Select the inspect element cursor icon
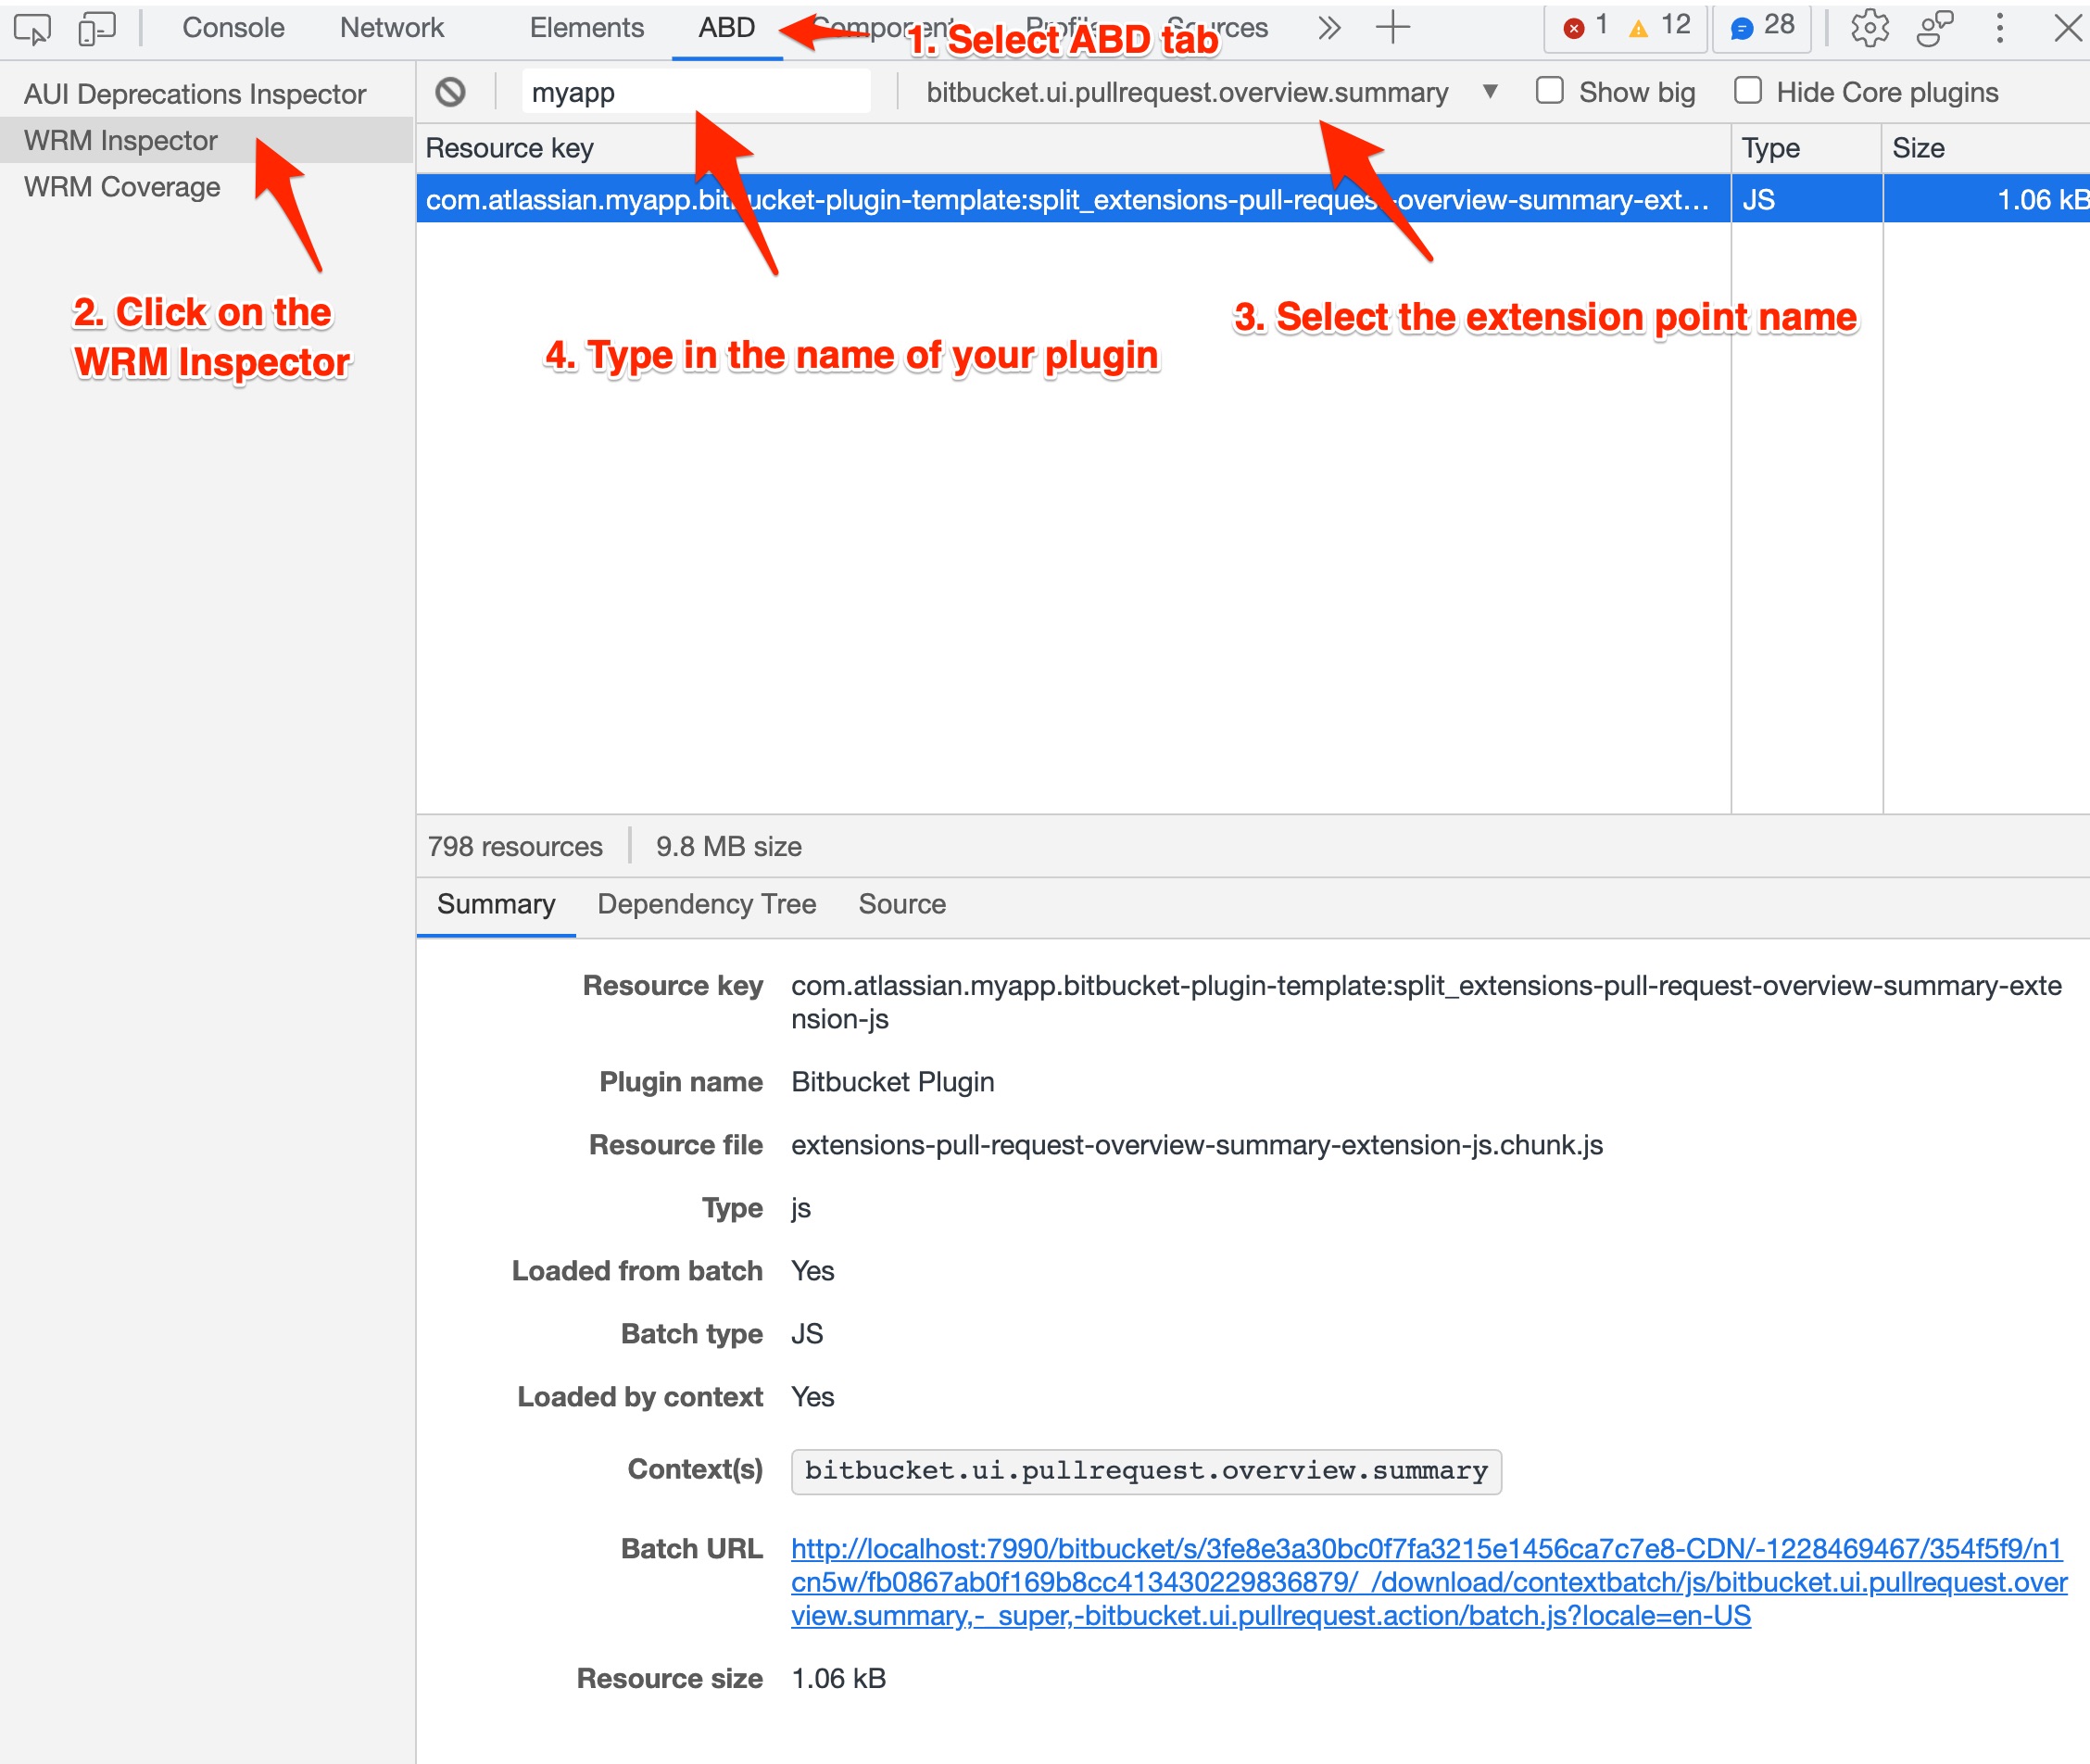Image resolution: width=2090 pixels, height=1764 pixels. (x=33, y=28)
